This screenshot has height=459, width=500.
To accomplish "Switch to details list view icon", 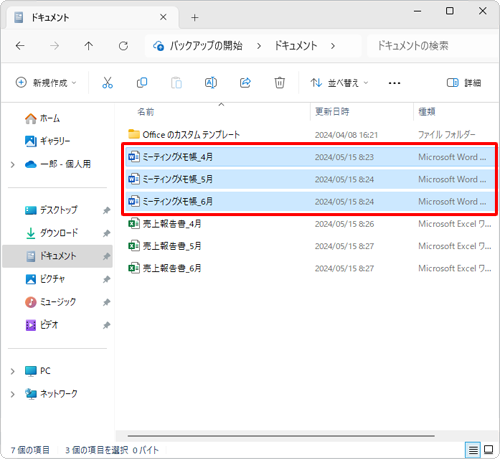I will click(473, 450).
